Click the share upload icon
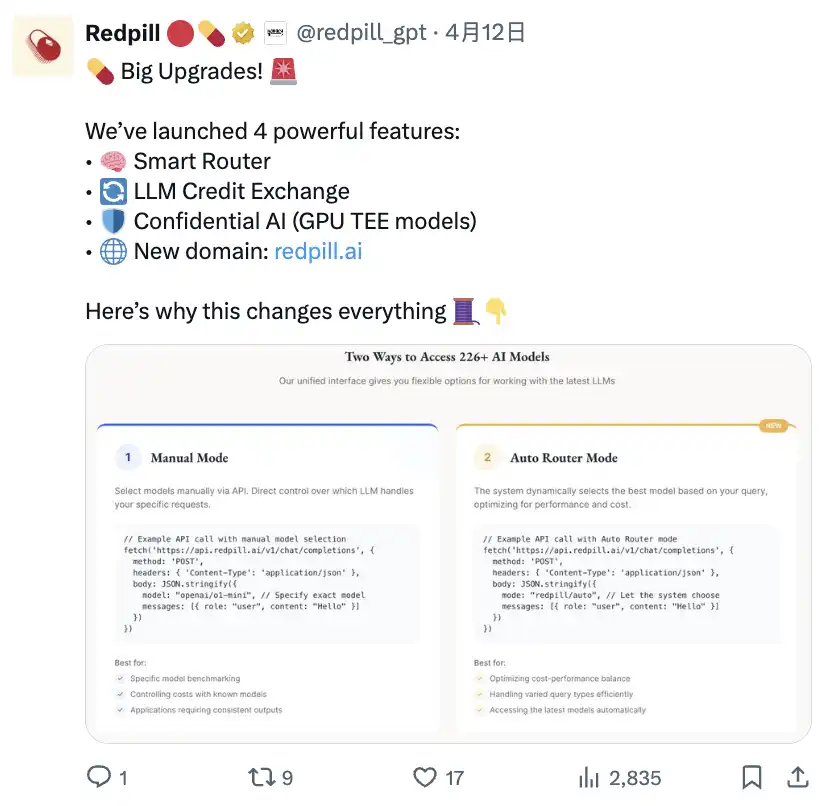 798,777
